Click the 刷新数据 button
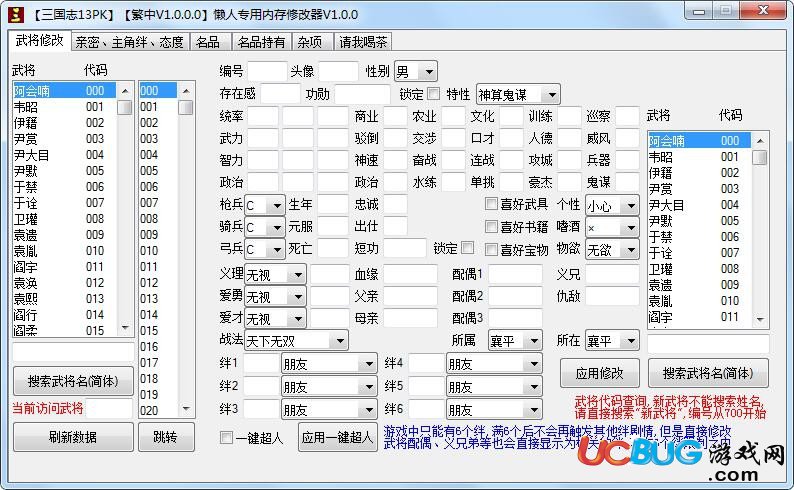Viewport: 794px width, 490px height. pyautogui.click(x=73, y=437)
